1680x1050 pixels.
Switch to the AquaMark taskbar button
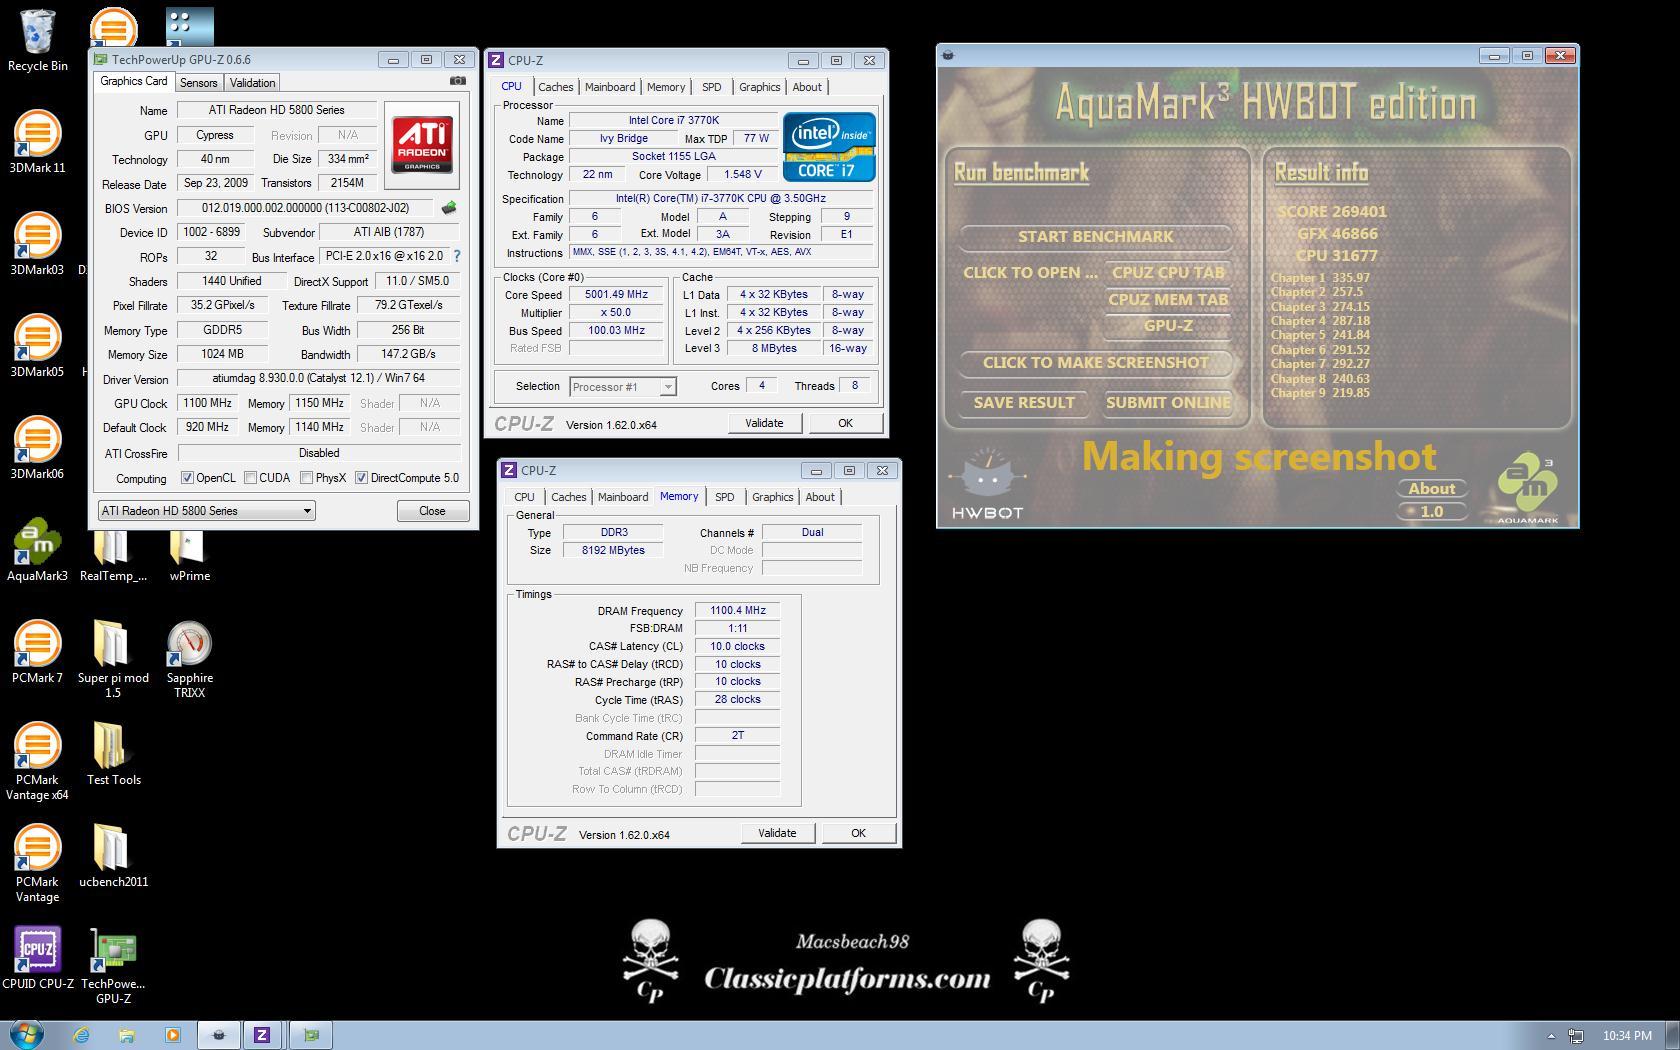219,1035
